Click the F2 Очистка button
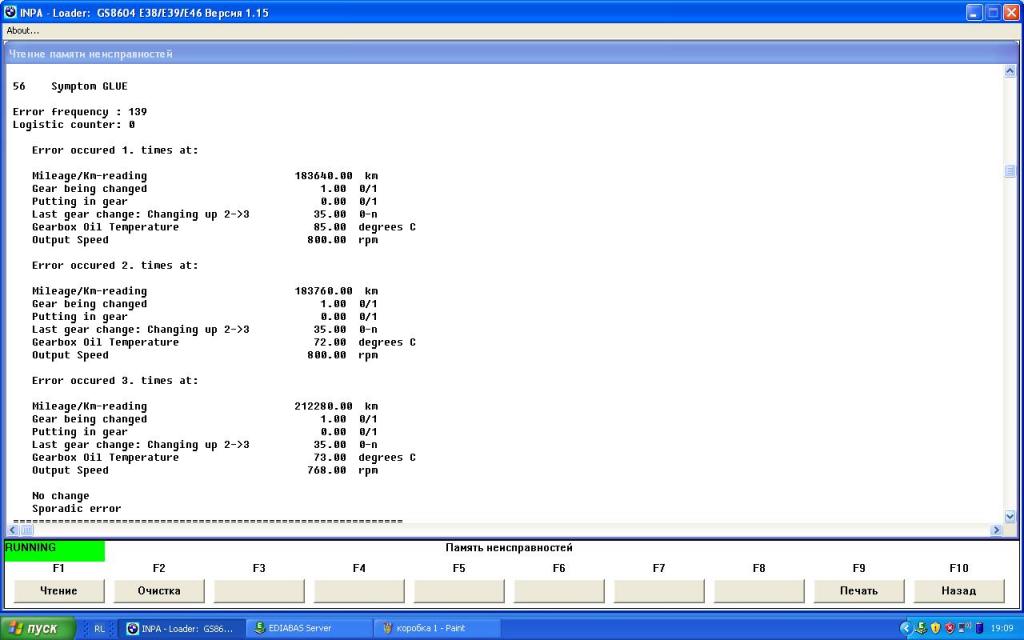The height and width of the screenshot is (640, 1024). click(x=159, y=591)
